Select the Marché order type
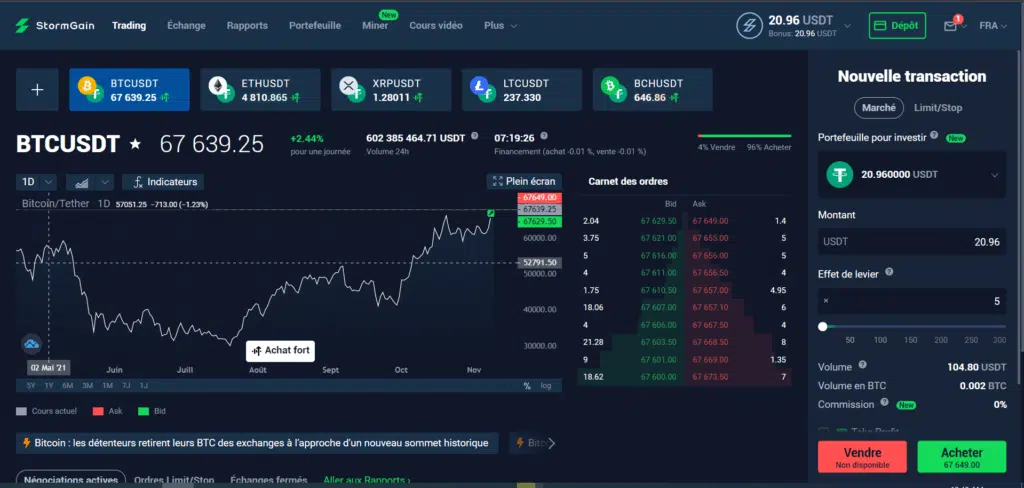This screenshot has height=488, width=1024. pos(879,108)
